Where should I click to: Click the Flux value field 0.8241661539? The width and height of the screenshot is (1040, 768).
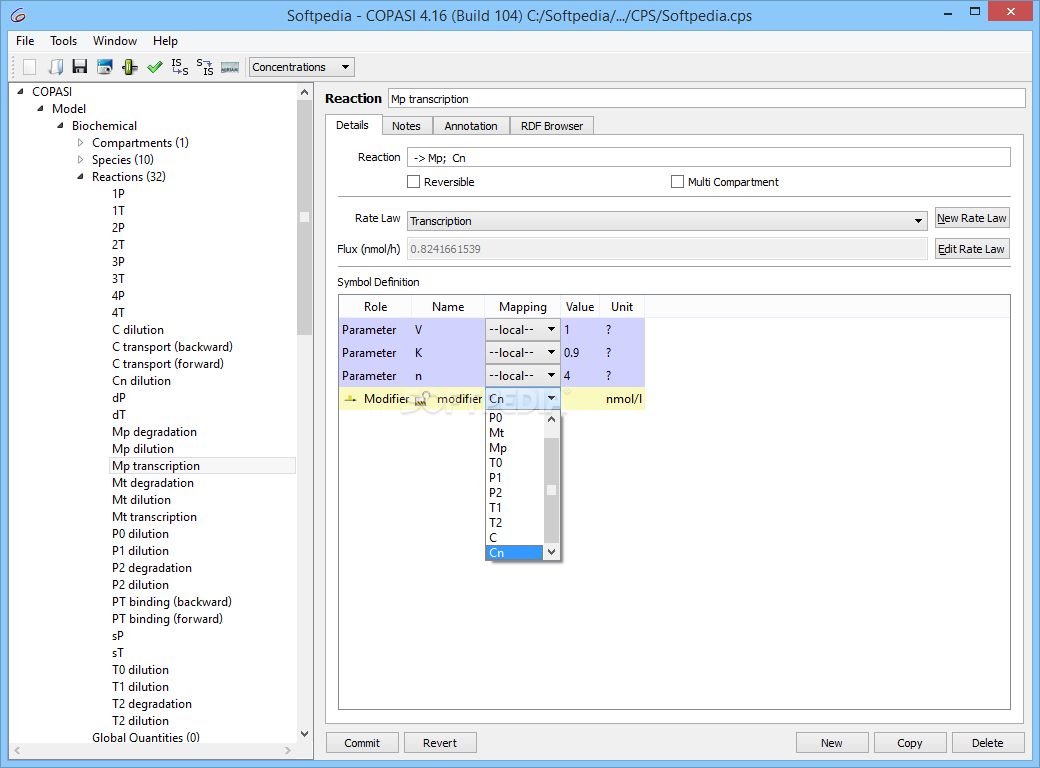point(667,249)
